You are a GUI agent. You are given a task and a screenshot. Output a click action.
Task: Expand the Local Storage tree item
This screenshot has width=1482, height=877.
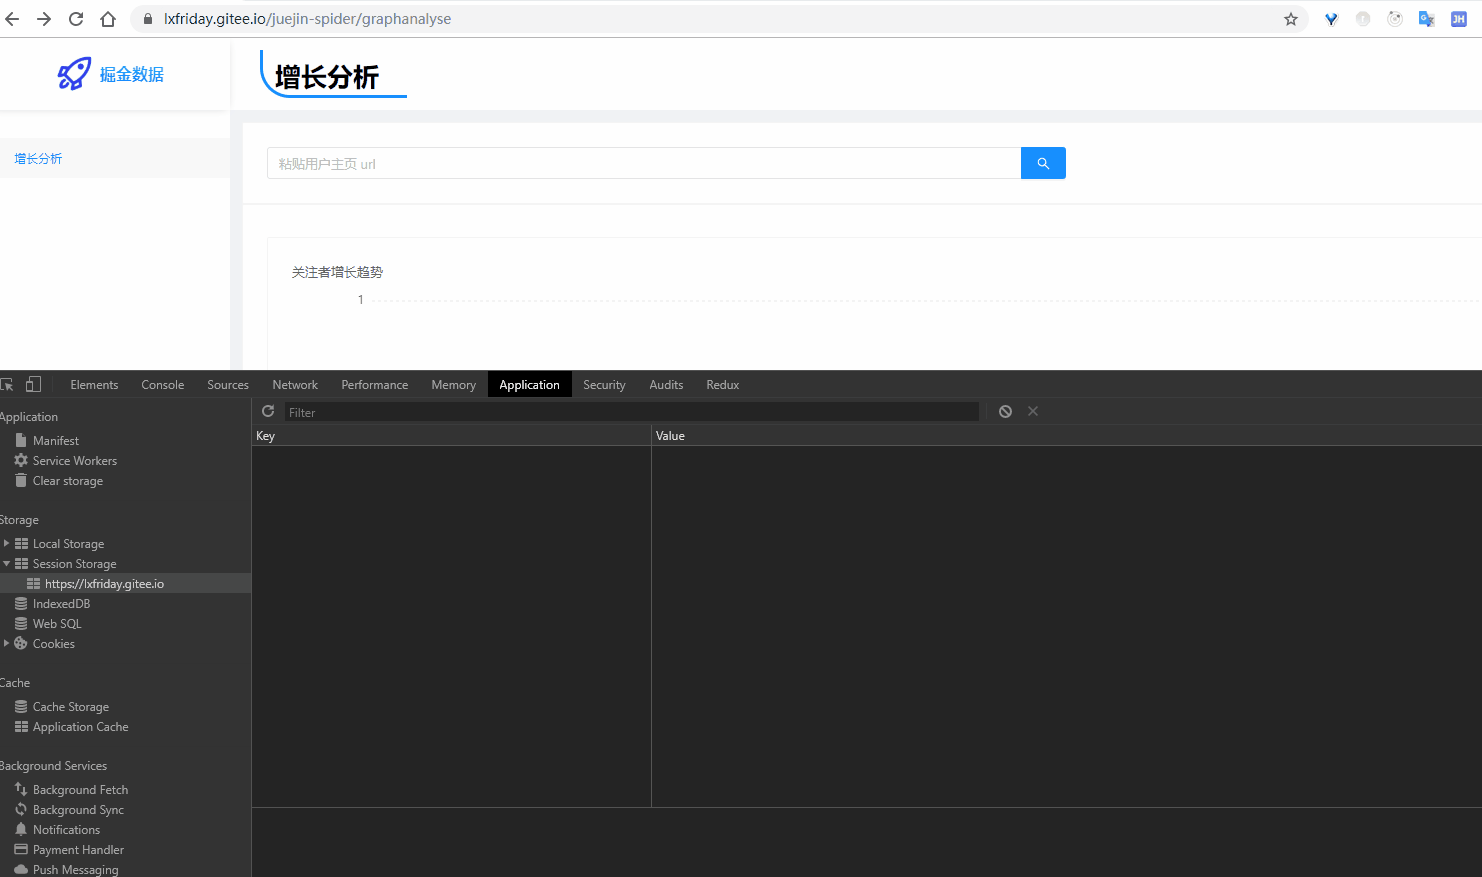[x=8, y=543]
